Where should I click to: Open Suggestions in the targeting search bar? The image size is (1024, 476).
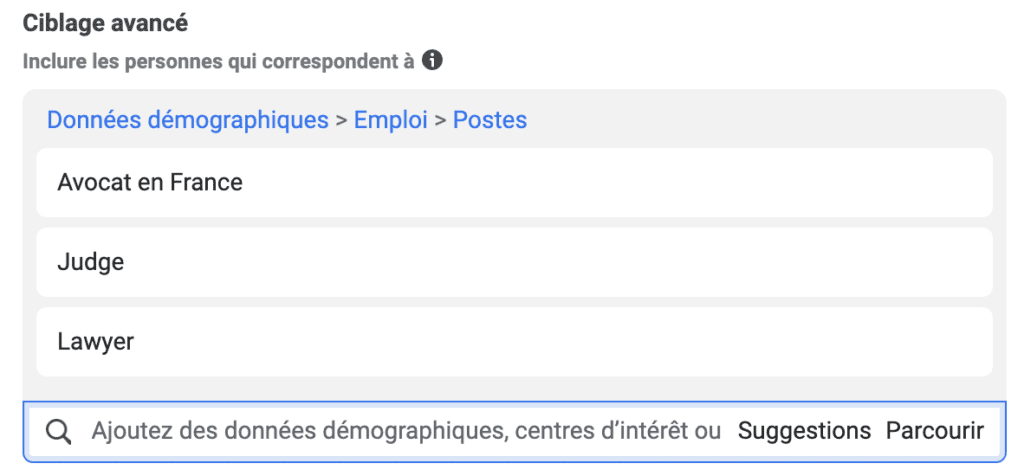tap(804, 431)
